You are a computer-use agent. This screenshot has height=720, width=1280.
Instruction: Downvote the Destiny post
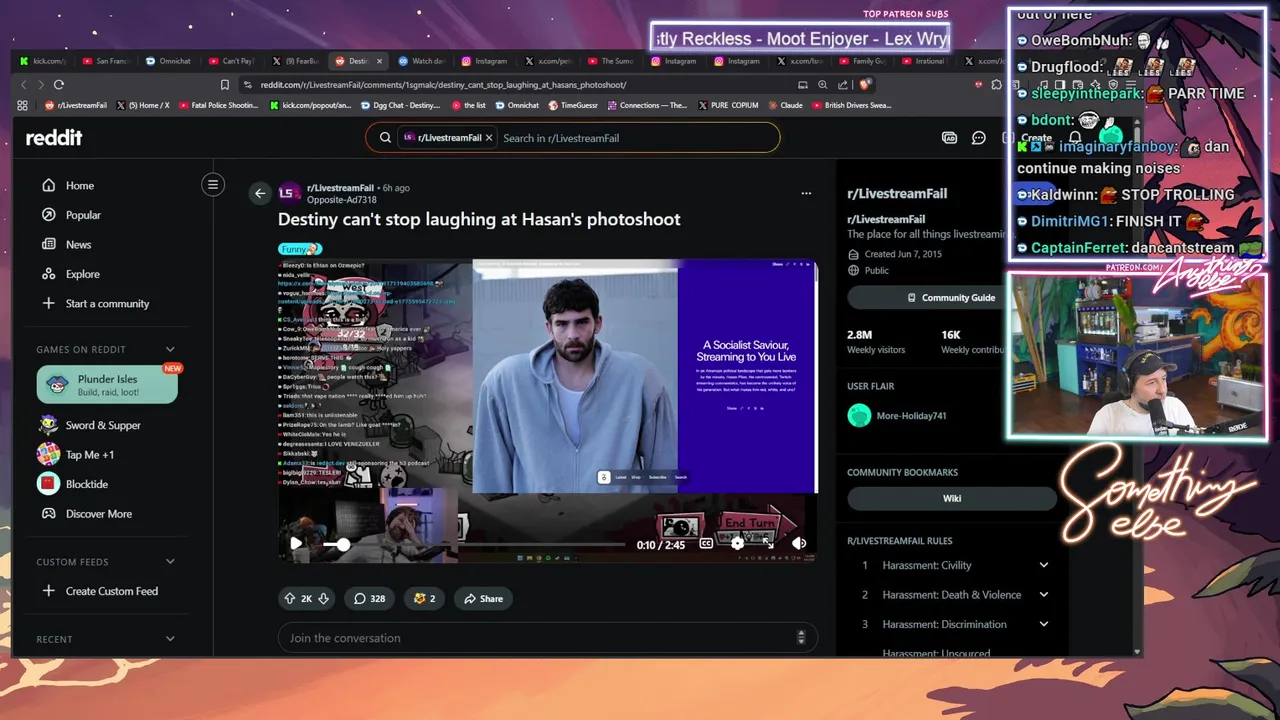(323, 599)
